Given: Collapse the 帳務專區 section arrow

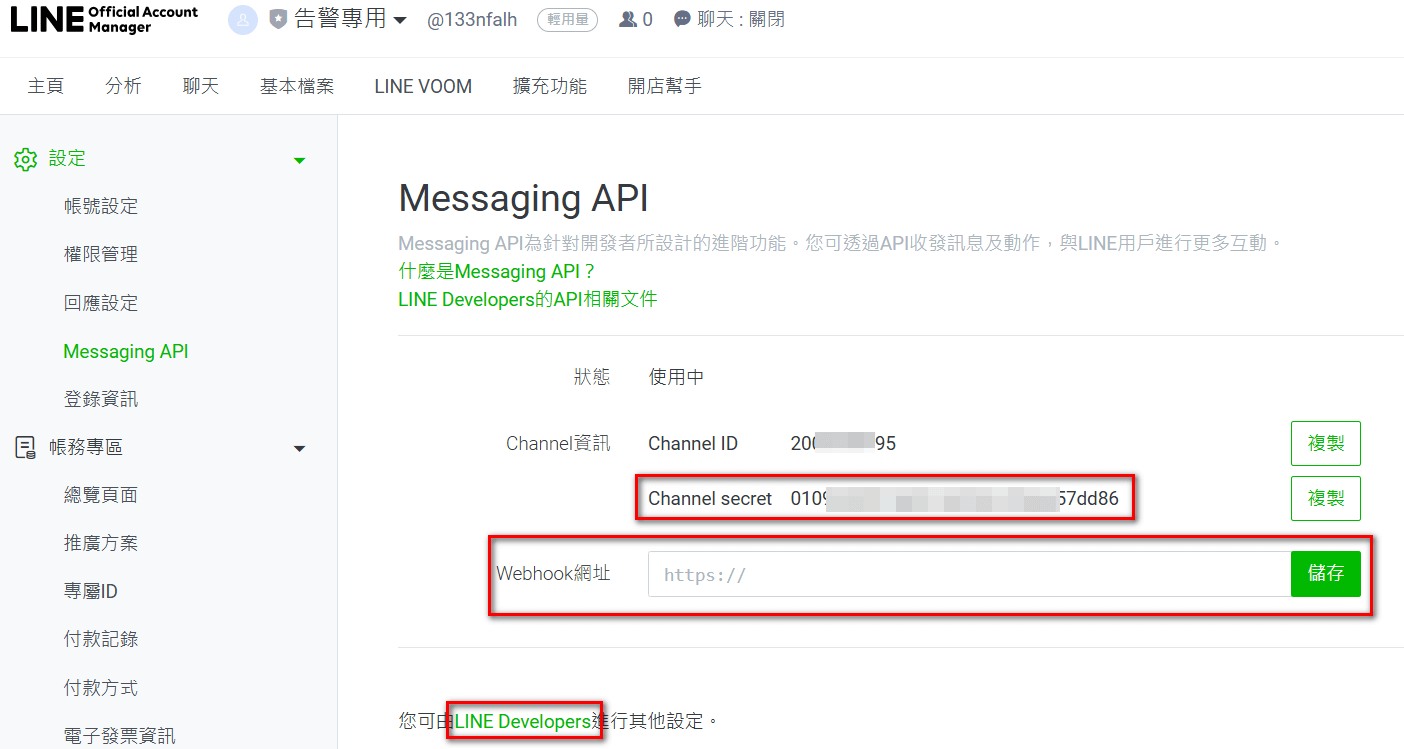Looking at the screenshot, I should [x=299, y=449].
